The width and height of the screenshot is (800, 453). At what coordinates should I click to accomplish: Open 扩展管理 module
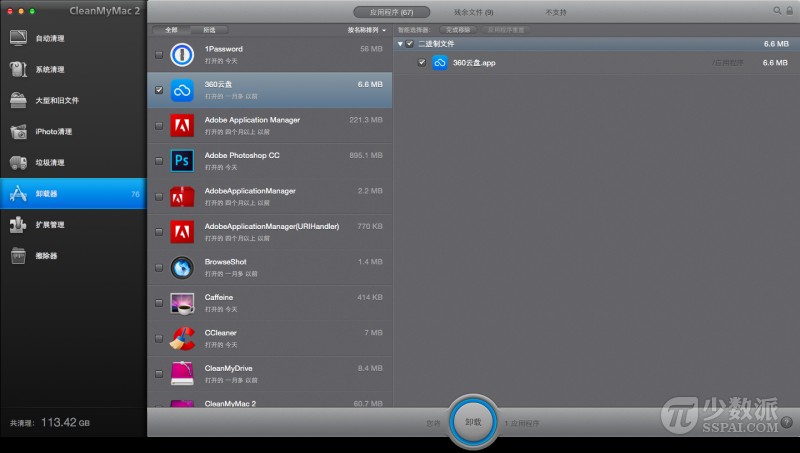coord(73,224)
